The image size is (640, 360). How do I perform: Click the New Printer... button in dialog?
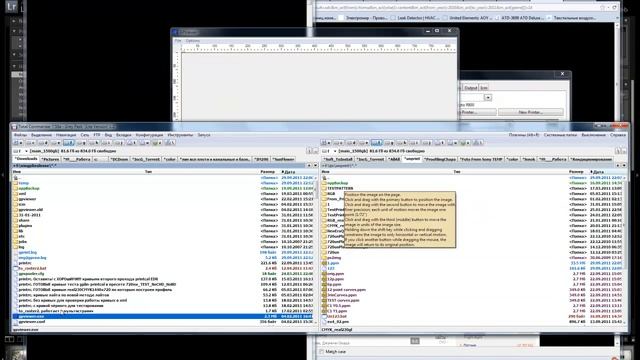[x=531, y=112]
